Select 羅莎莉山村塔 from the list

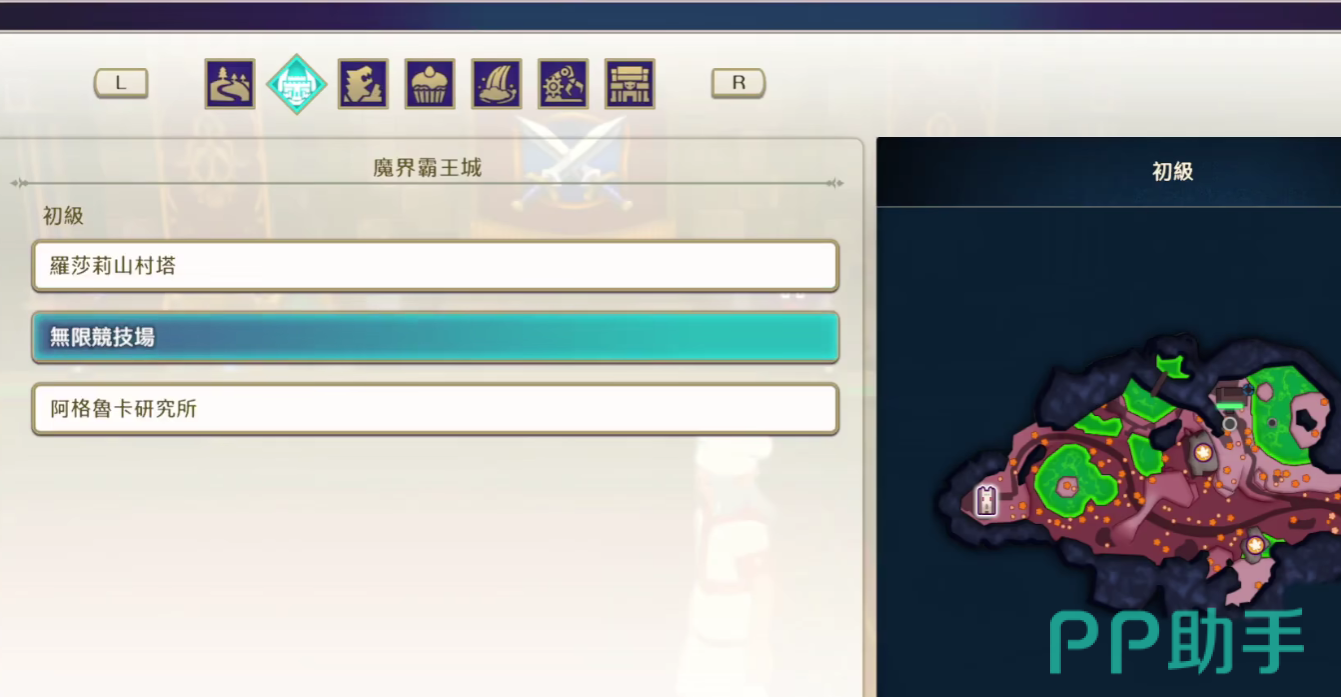point(435,266)
